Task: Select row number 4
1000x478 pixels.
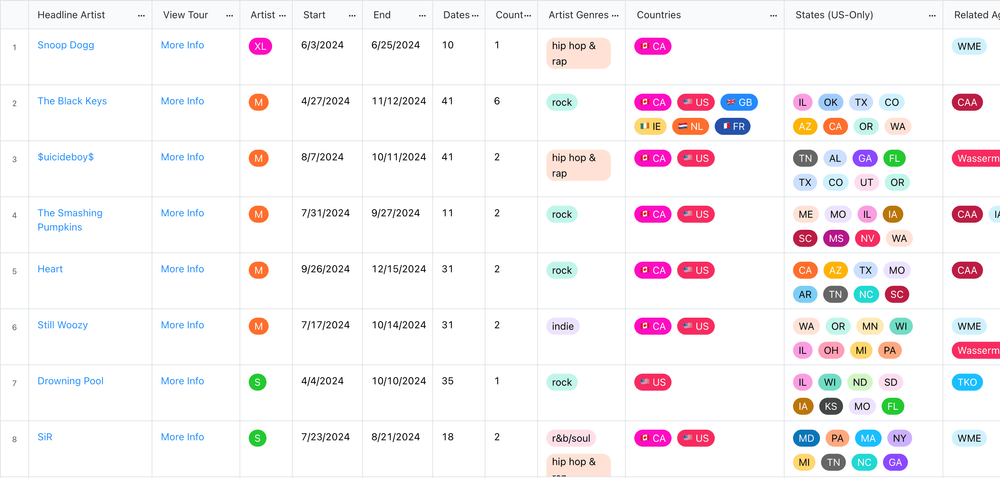Action: [x=14, y=215]
